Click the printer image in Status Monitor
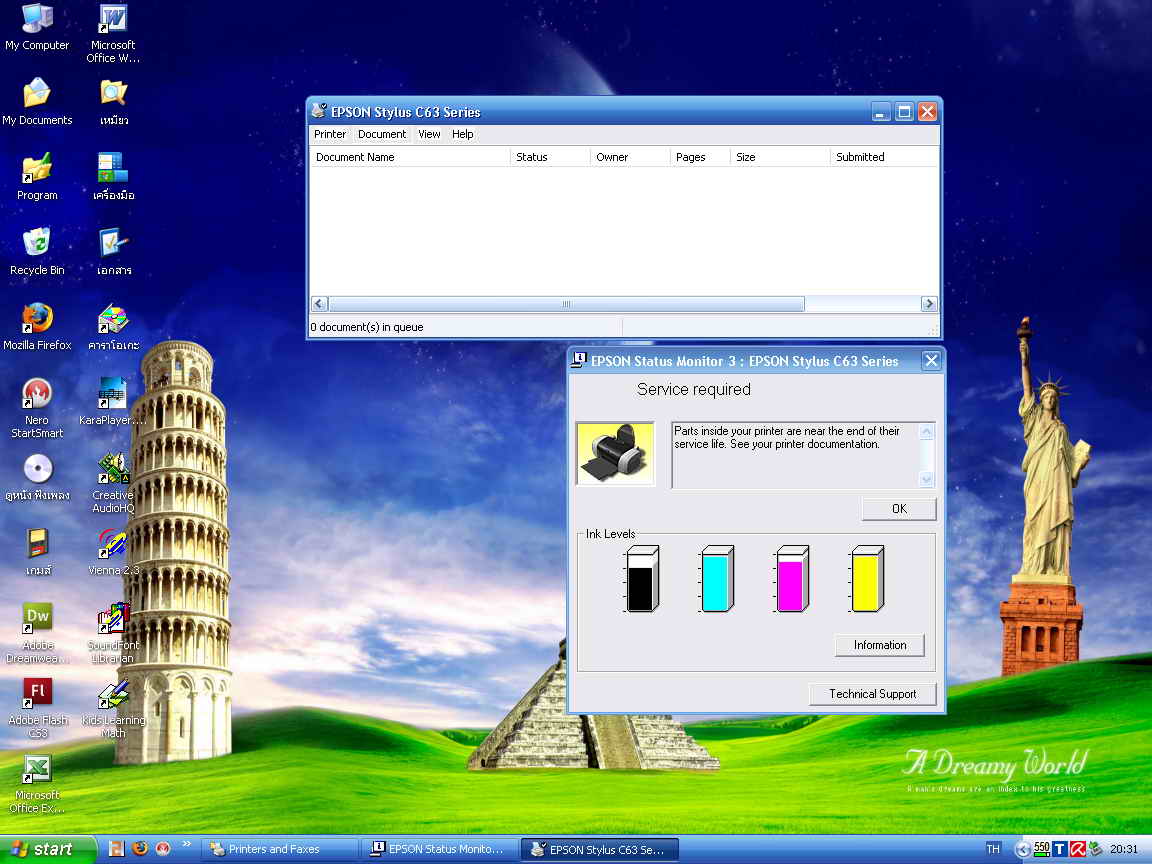The width and height of the screenshot is (1152, 864). [x=615, y=453]
